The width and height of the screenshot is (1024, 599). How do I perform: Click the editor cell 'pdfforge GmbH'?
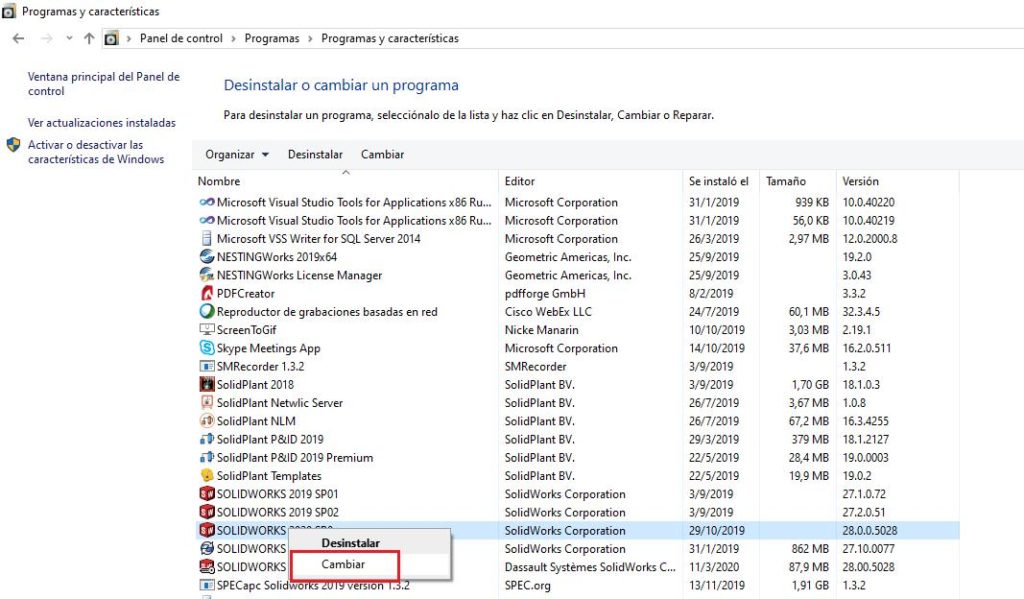pyautogui.click(x=545, y=293)
